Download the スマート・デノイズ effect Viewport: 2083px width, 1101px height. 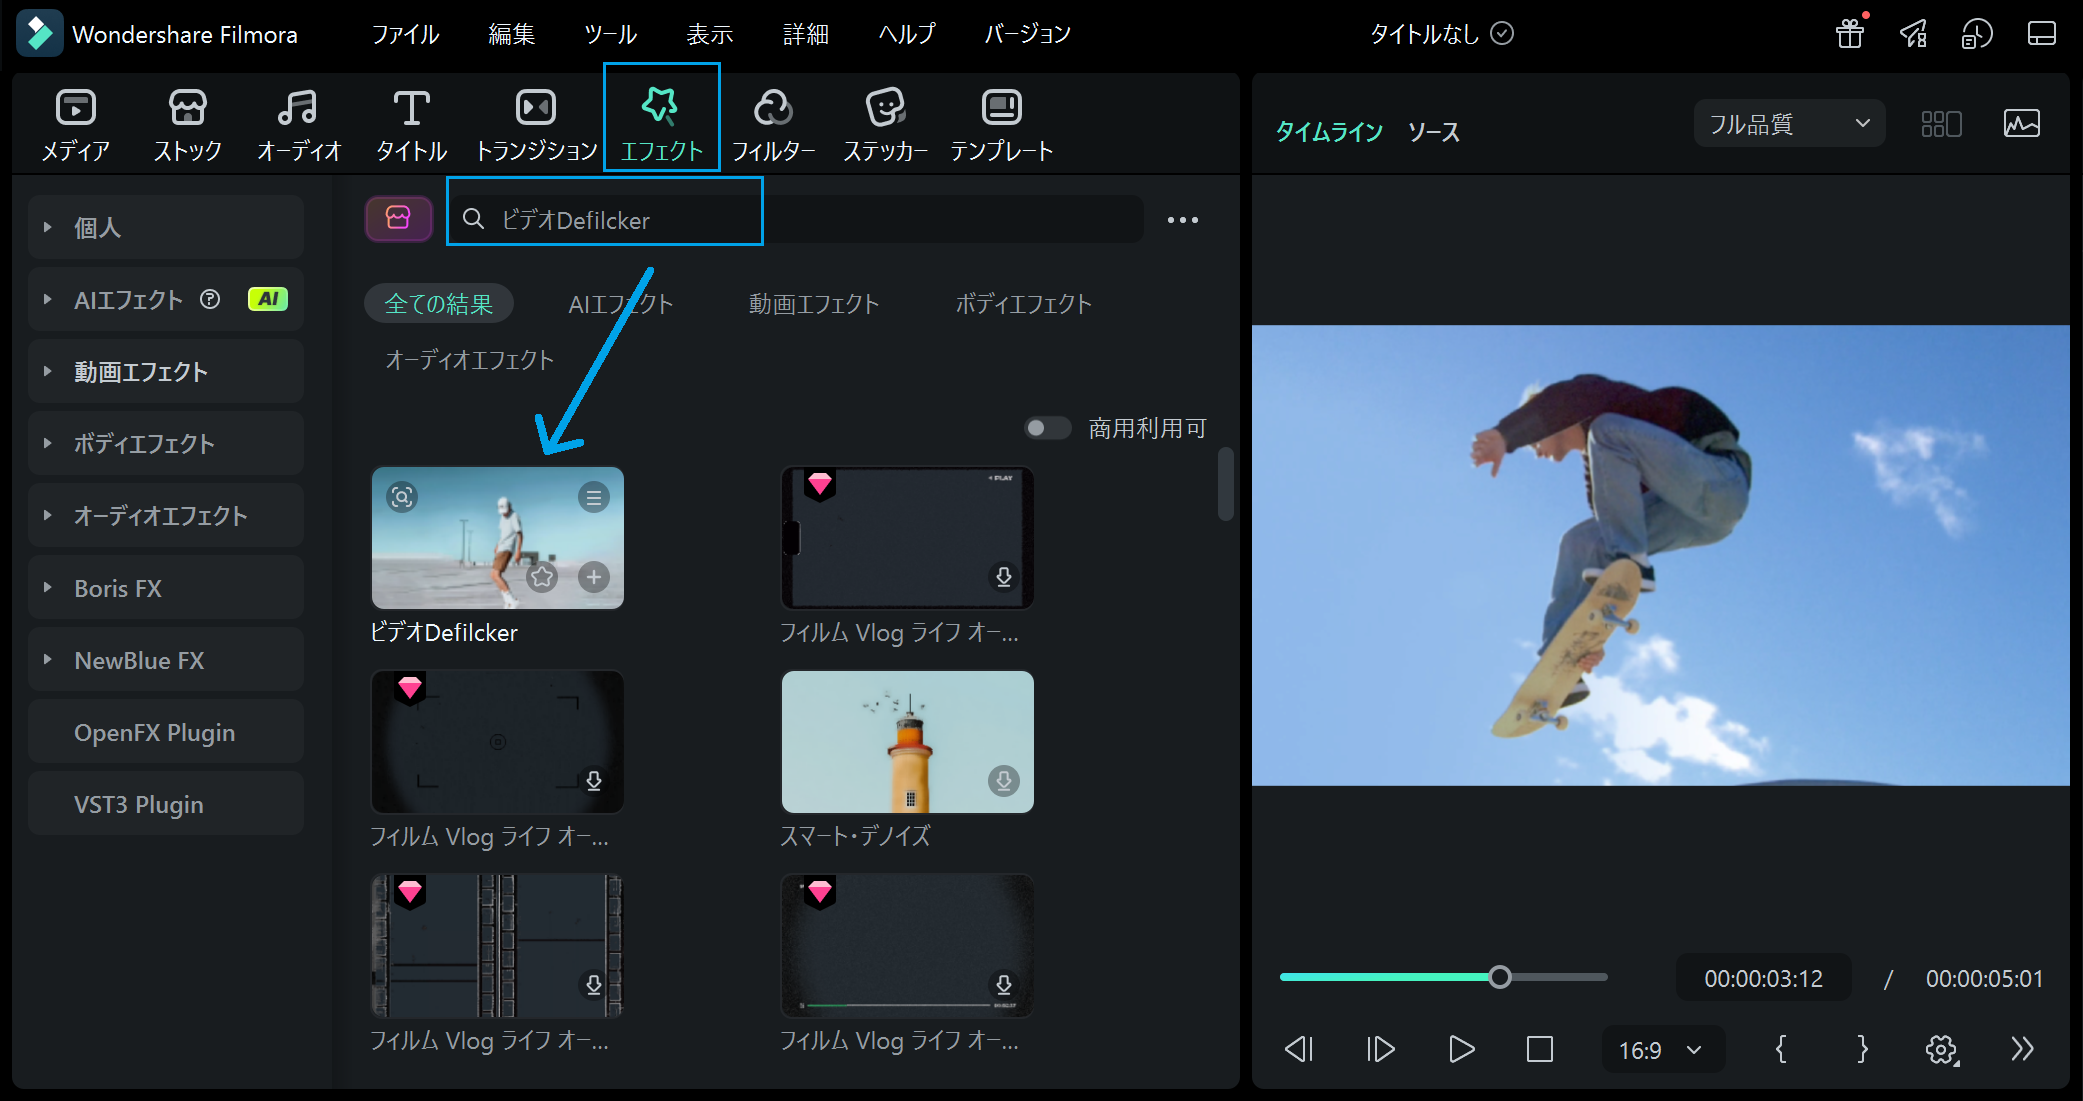[x=1003, y=780]
